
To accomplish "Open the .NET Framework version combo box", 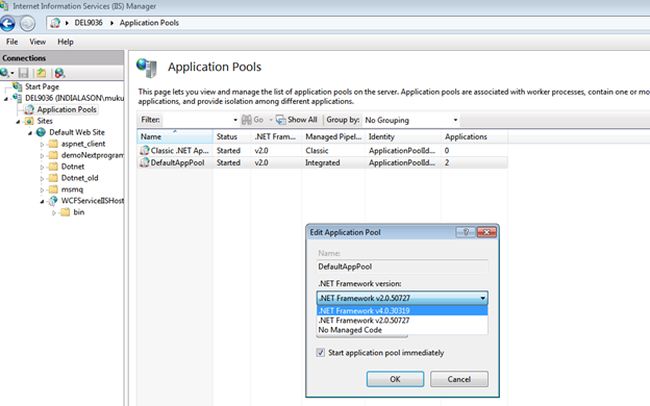I will (x=402, y=298).
